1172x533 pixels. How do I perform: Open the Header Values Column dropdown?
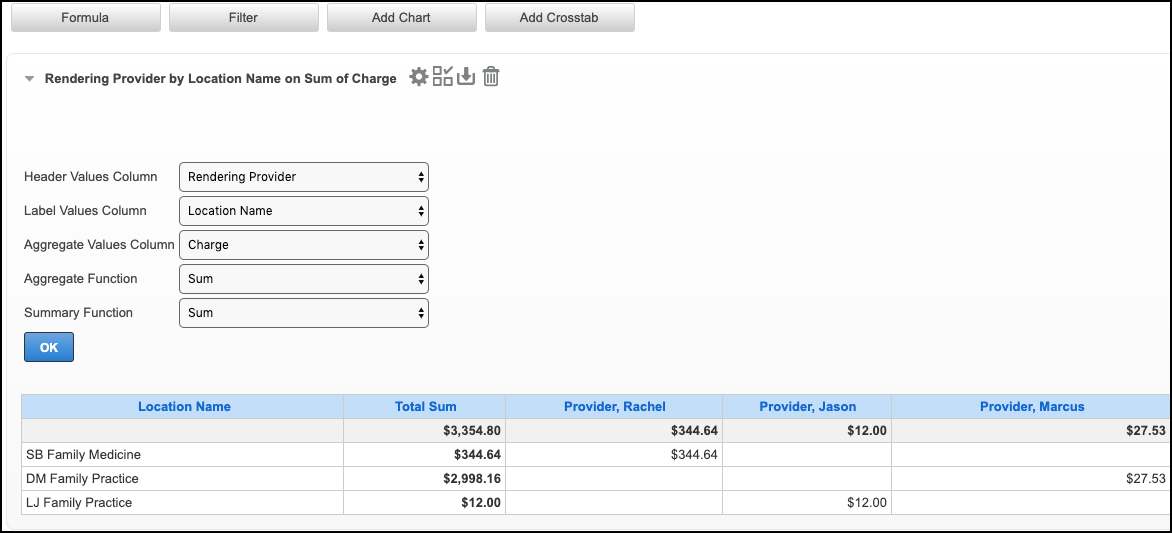click(303, 177)
